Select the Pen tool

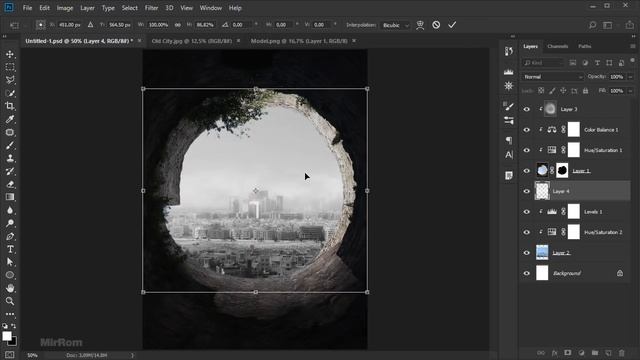click(10, 236)
